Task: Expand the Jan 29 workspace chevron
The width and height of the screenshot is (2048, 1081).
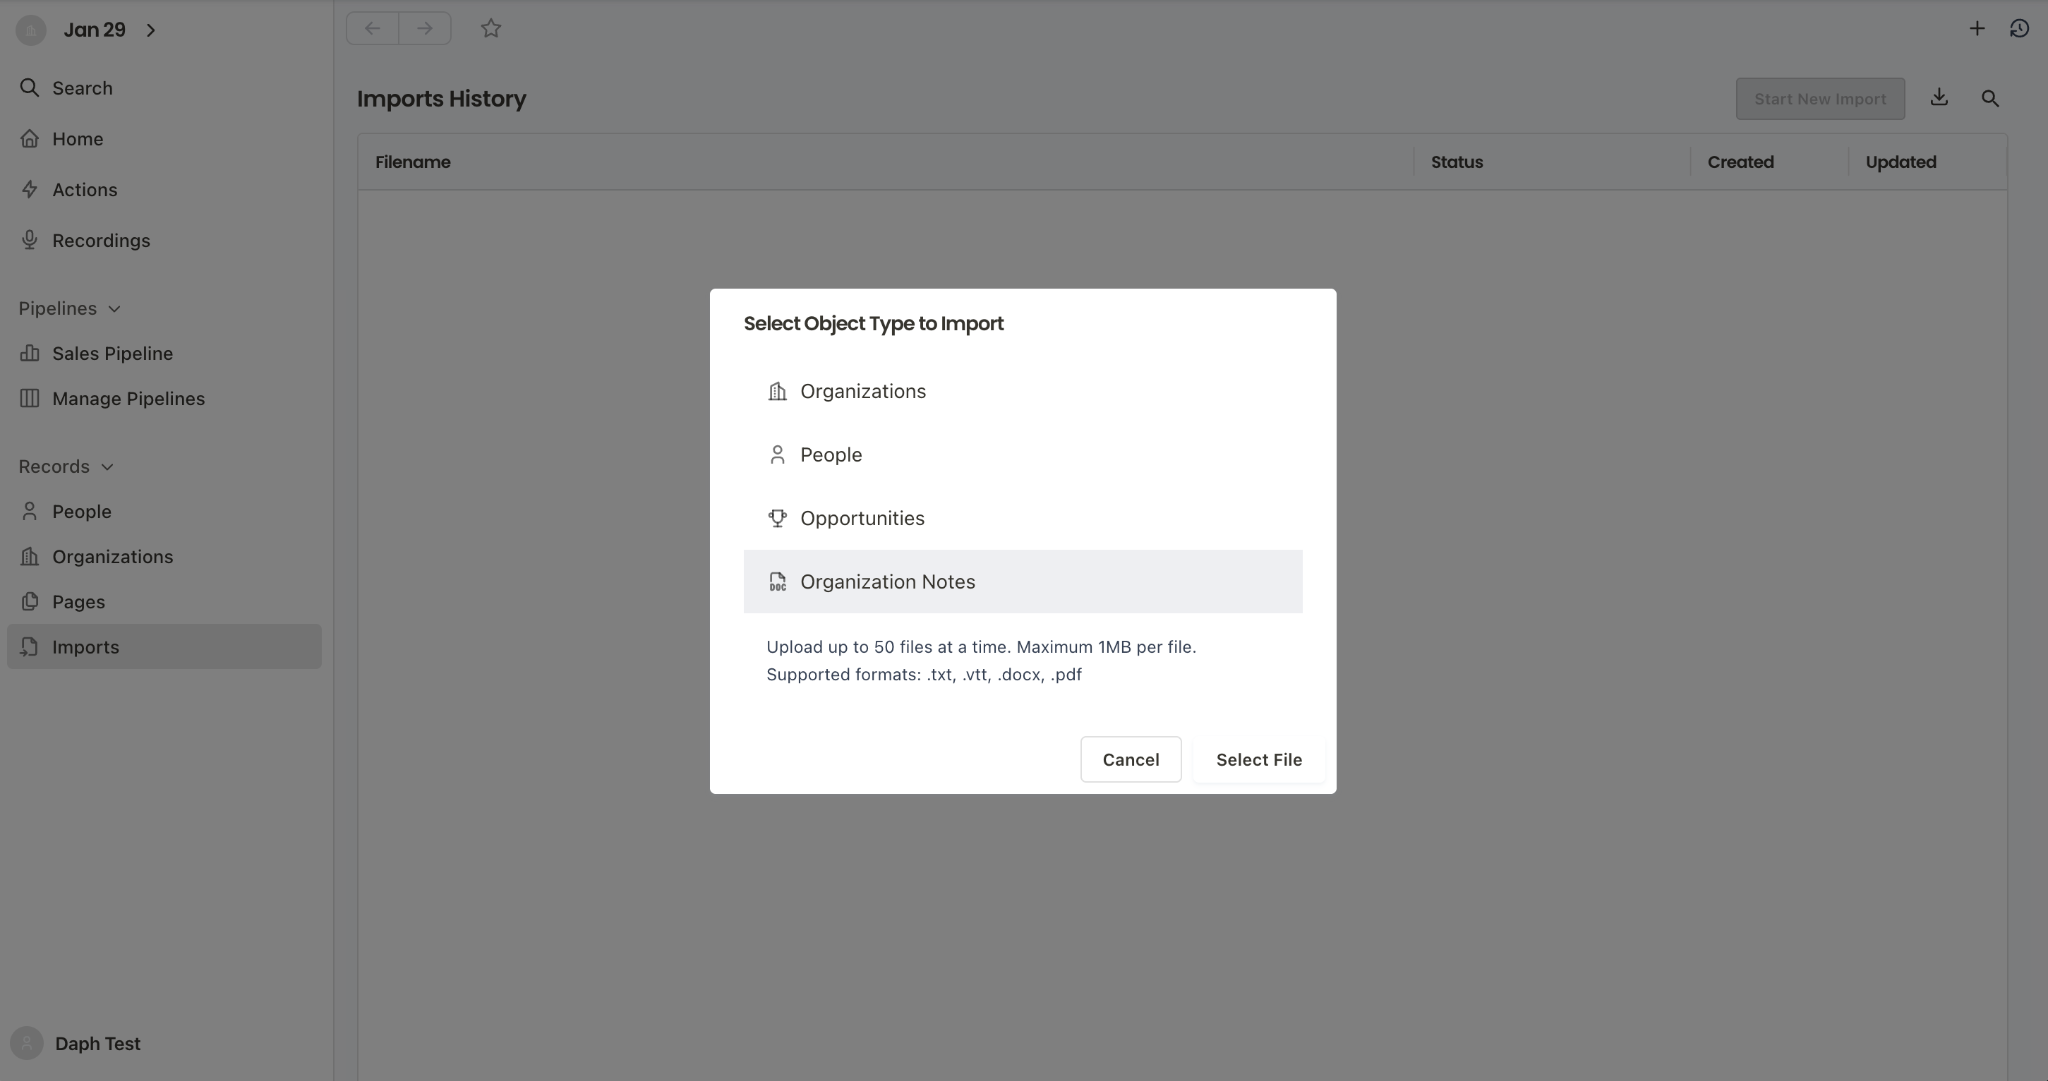Action: (x=151, y=30)
